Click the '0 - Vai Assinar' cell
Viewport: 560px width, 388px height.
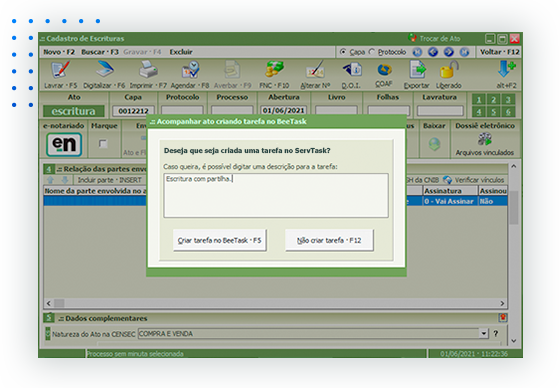pos(450,201)
